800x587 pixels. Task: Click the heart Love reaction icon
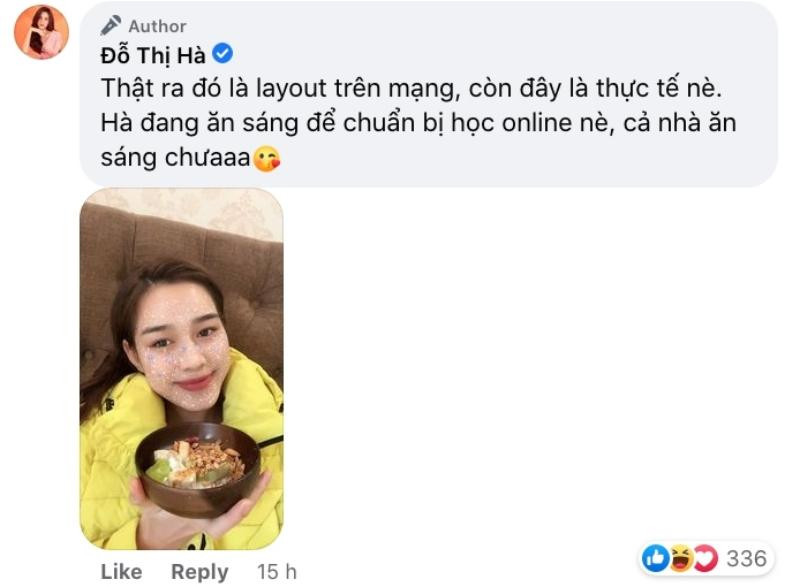pyautogui.click(x=706, y=558)
